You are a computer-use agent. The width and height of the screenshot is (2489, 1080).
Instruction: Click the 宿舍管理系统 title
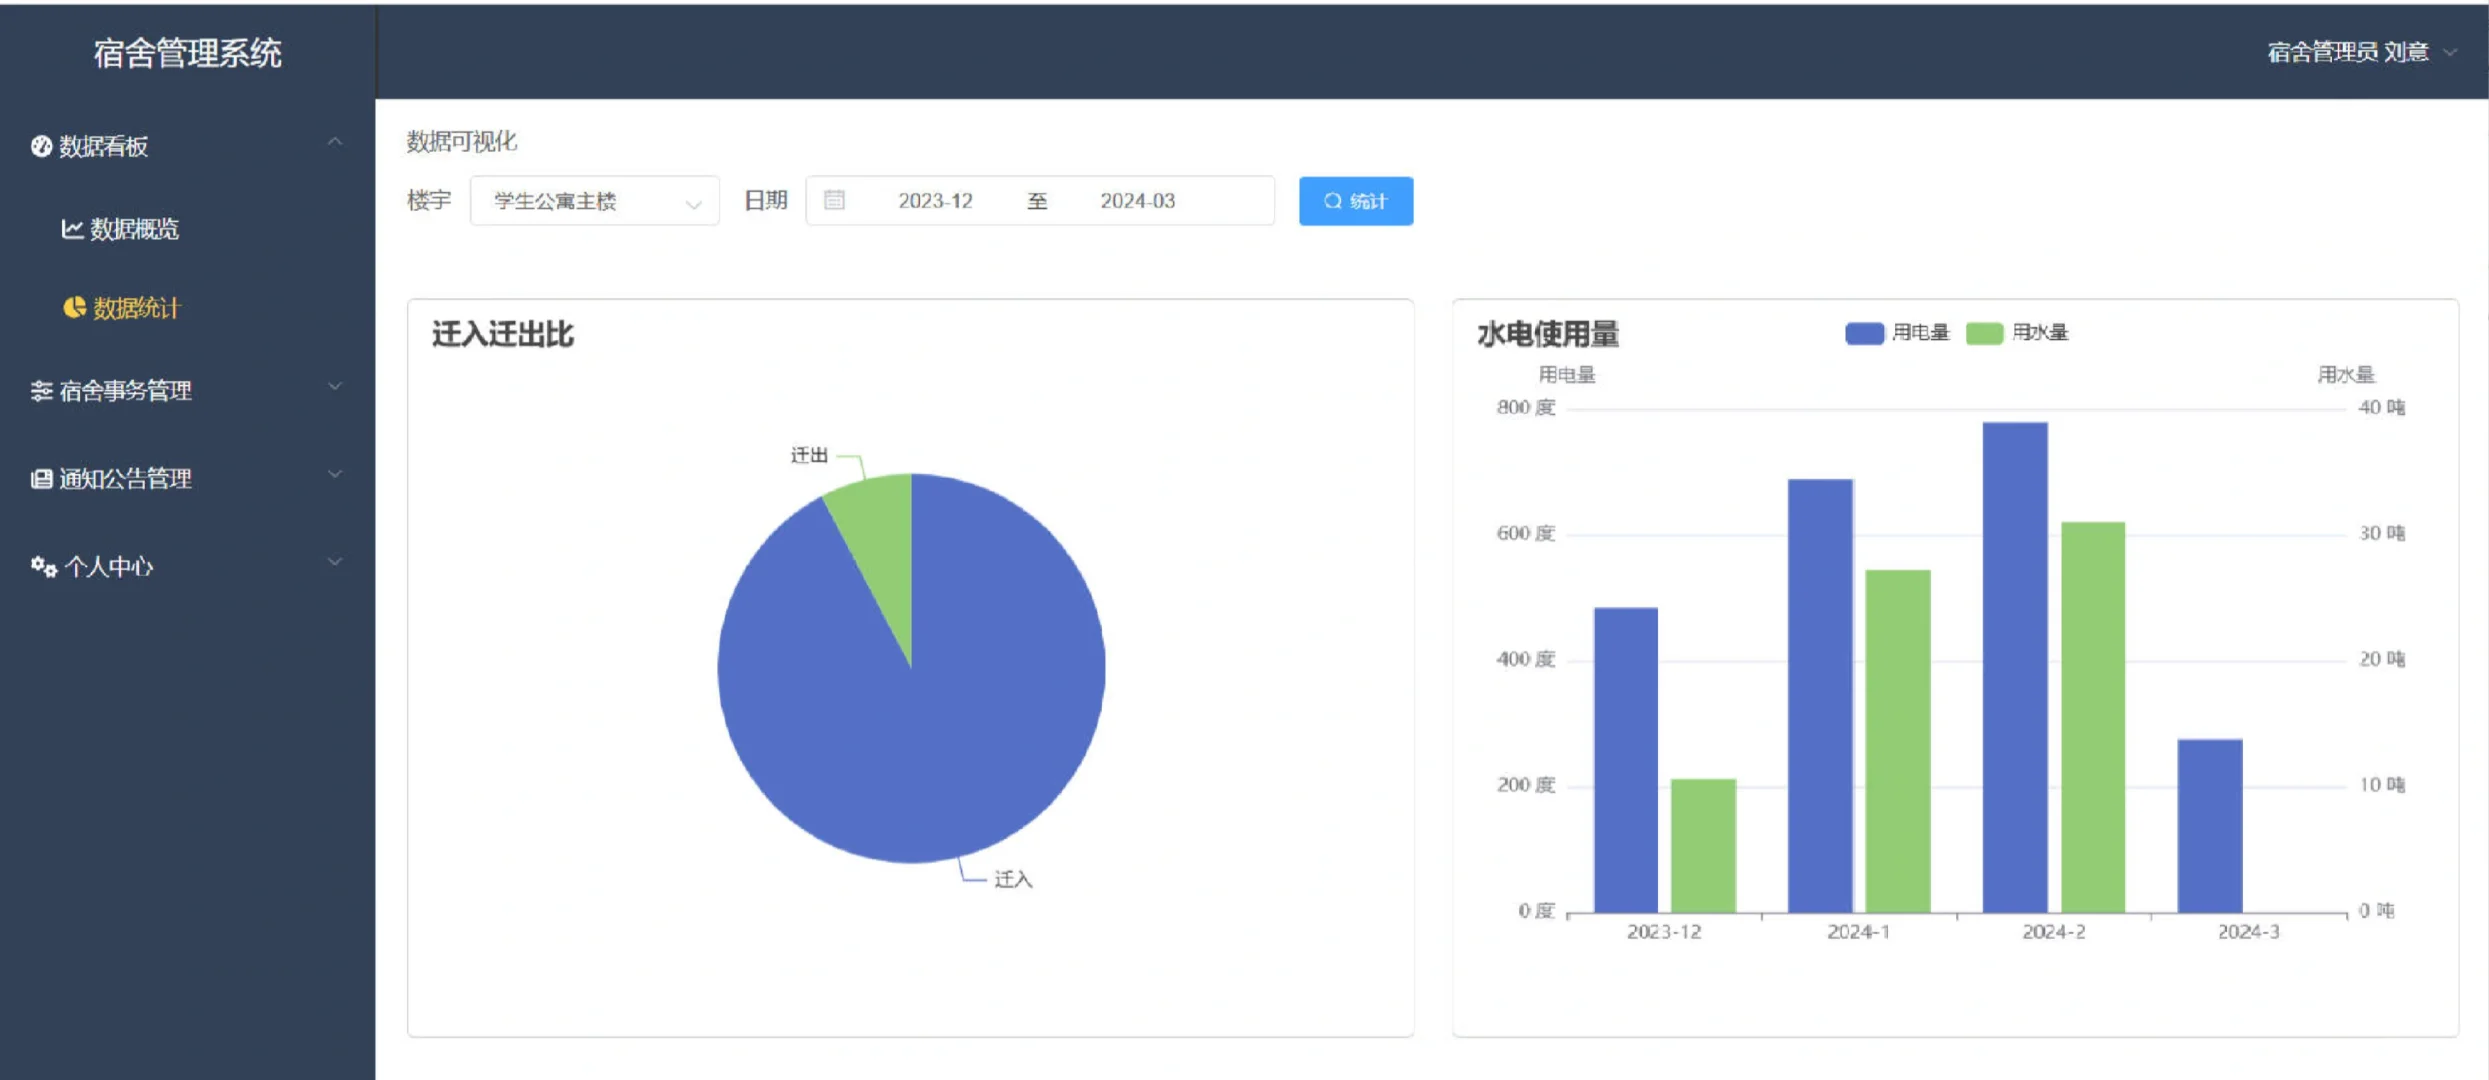click(x=187, y=53)
